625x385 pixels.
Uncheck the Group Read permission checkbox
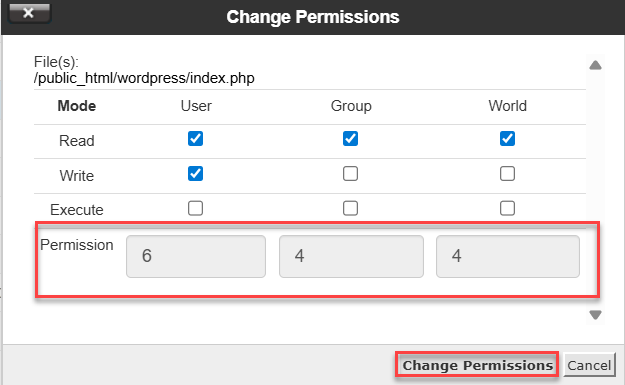[x=350, y=139]
